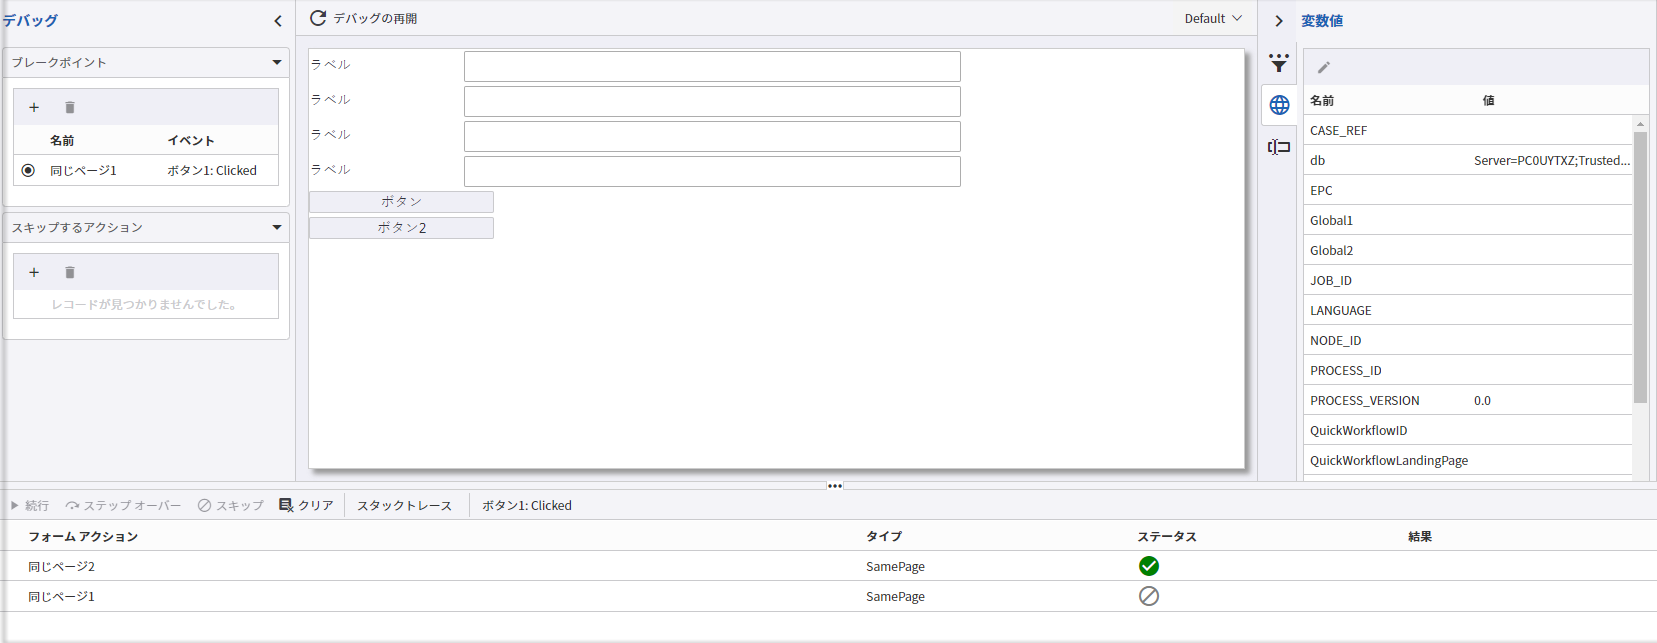Click the field variables icon below globe
1657x643 pixels.
click(x=1279, y=147)
